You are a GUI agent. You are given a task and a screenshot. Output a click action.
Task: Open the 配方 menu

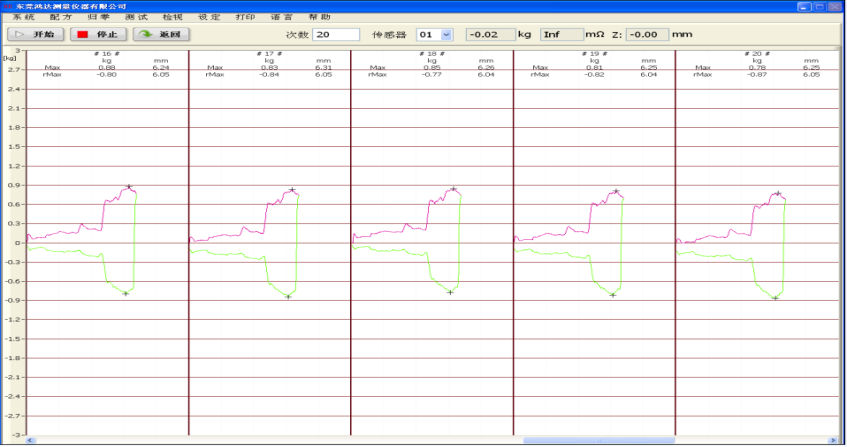[60, 17]
